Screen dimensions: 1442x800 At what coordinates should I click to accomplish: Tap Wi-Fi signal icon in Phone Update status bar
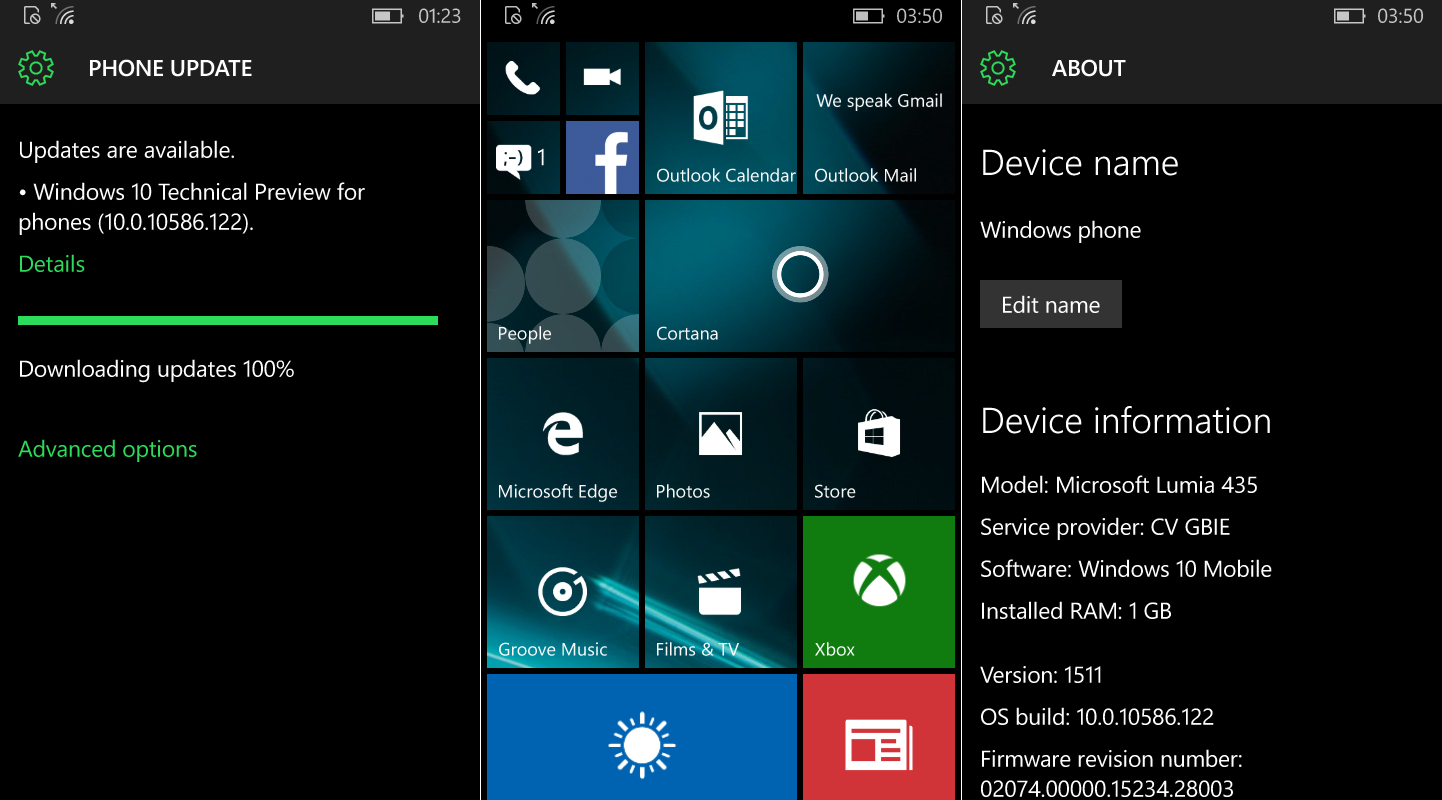point(64,15)
